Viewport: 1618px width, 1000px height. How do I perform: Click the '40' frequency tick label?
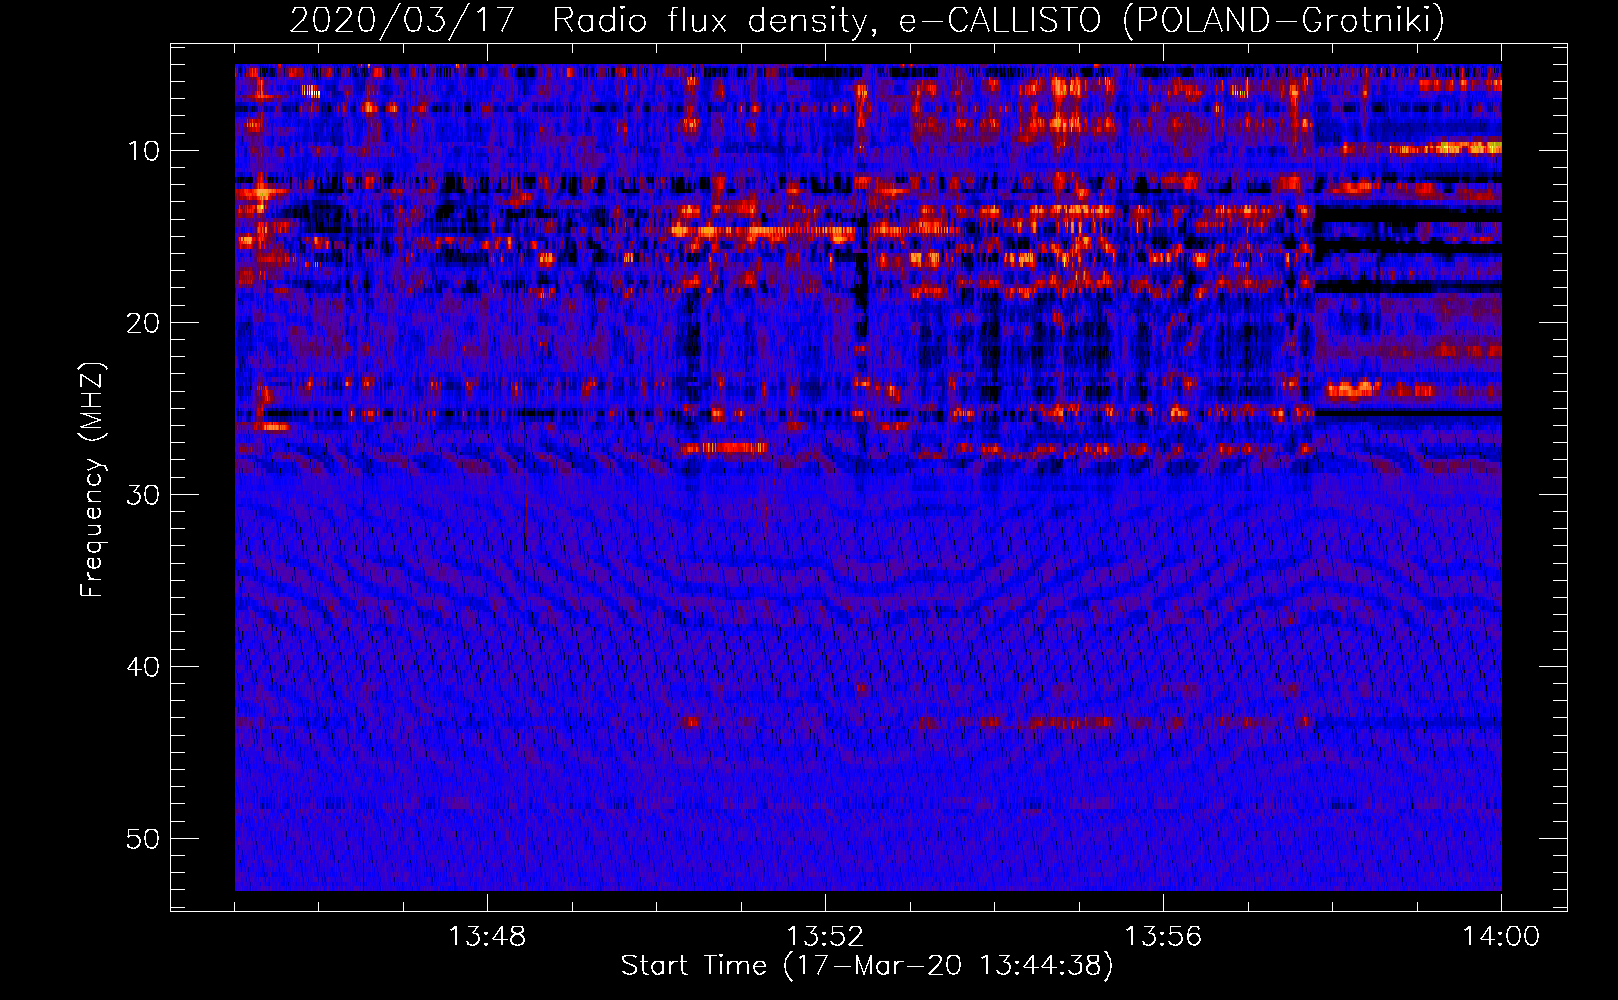144,667
